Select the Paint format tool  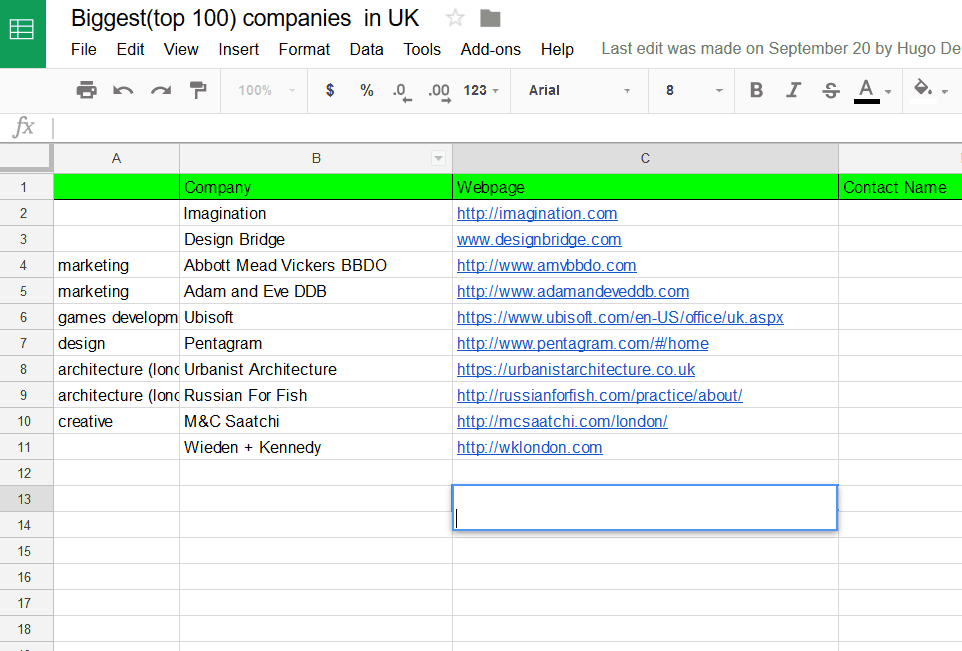(198, 90)
